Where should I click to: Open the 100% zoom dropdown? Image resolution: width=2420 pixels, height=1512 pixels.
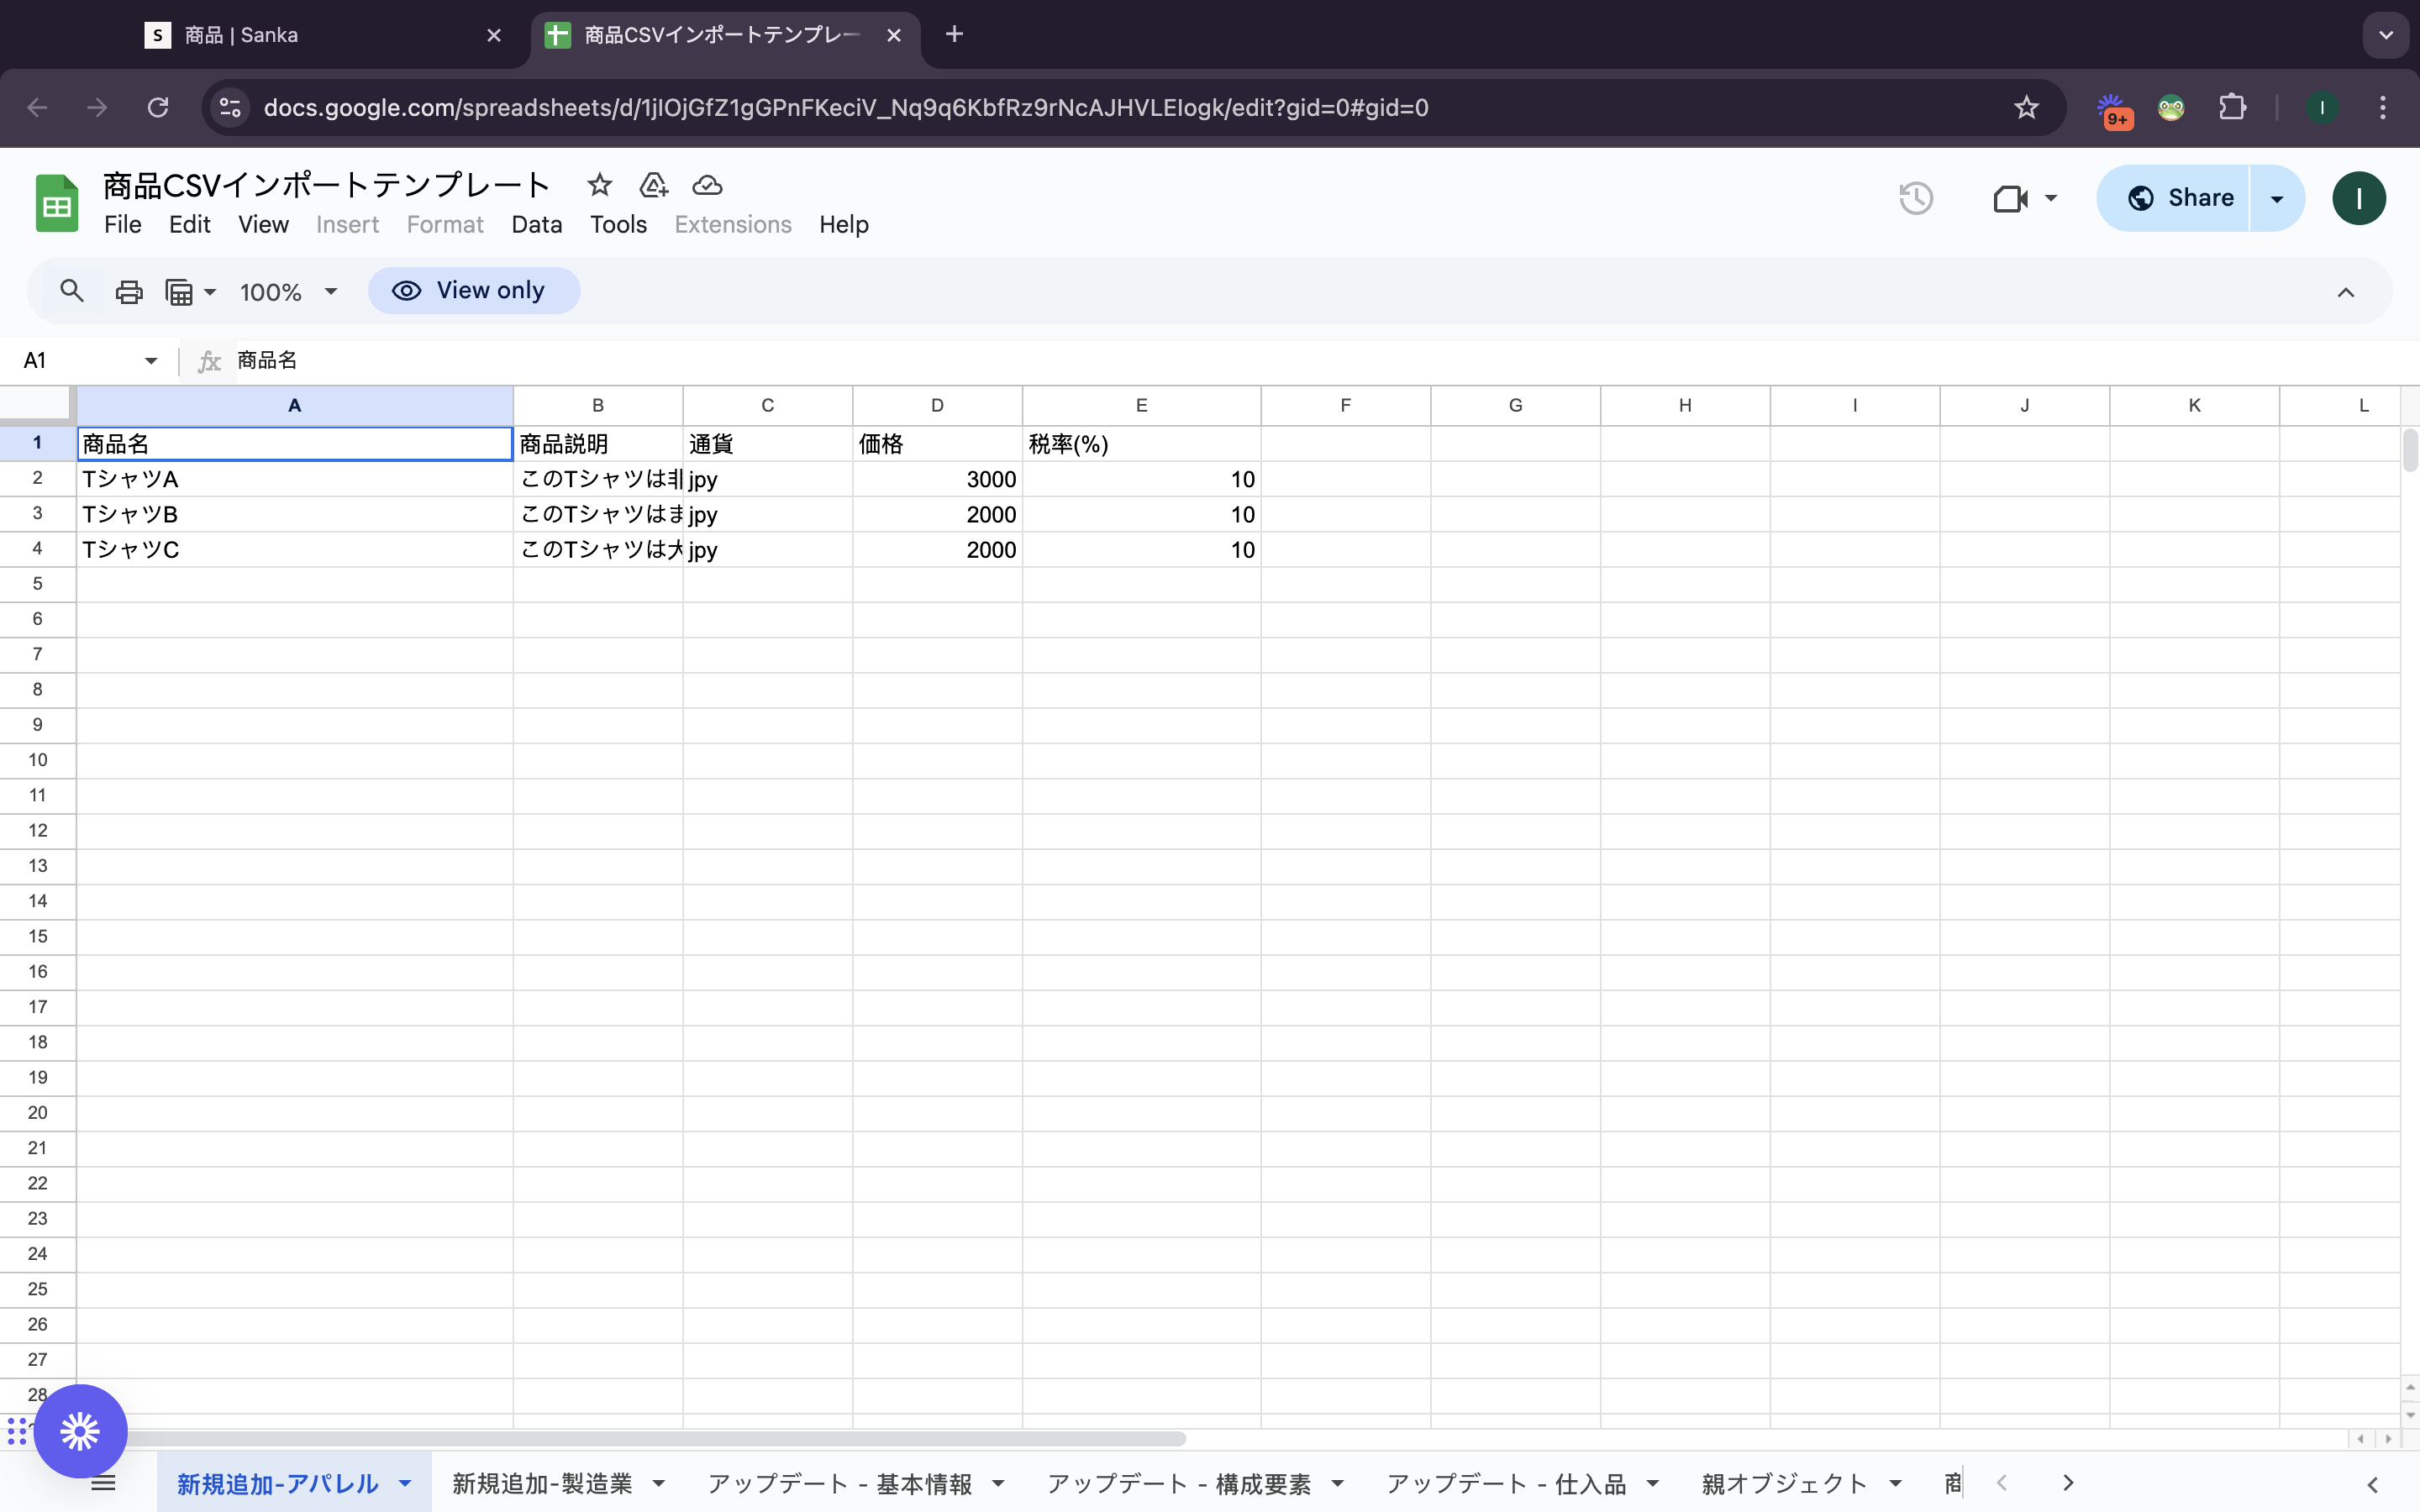(288, 292)
